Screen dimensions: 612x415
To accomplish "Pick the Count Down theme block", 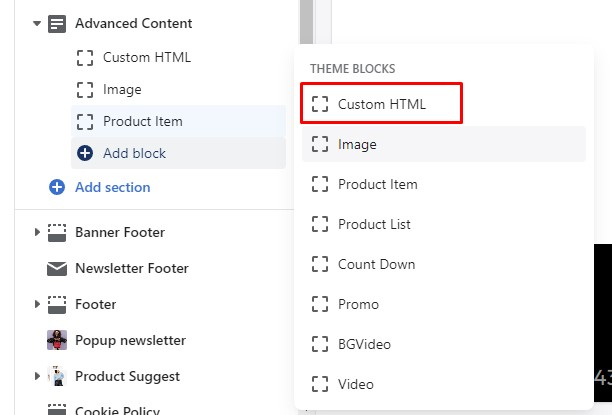I will (x=376, y=264).
